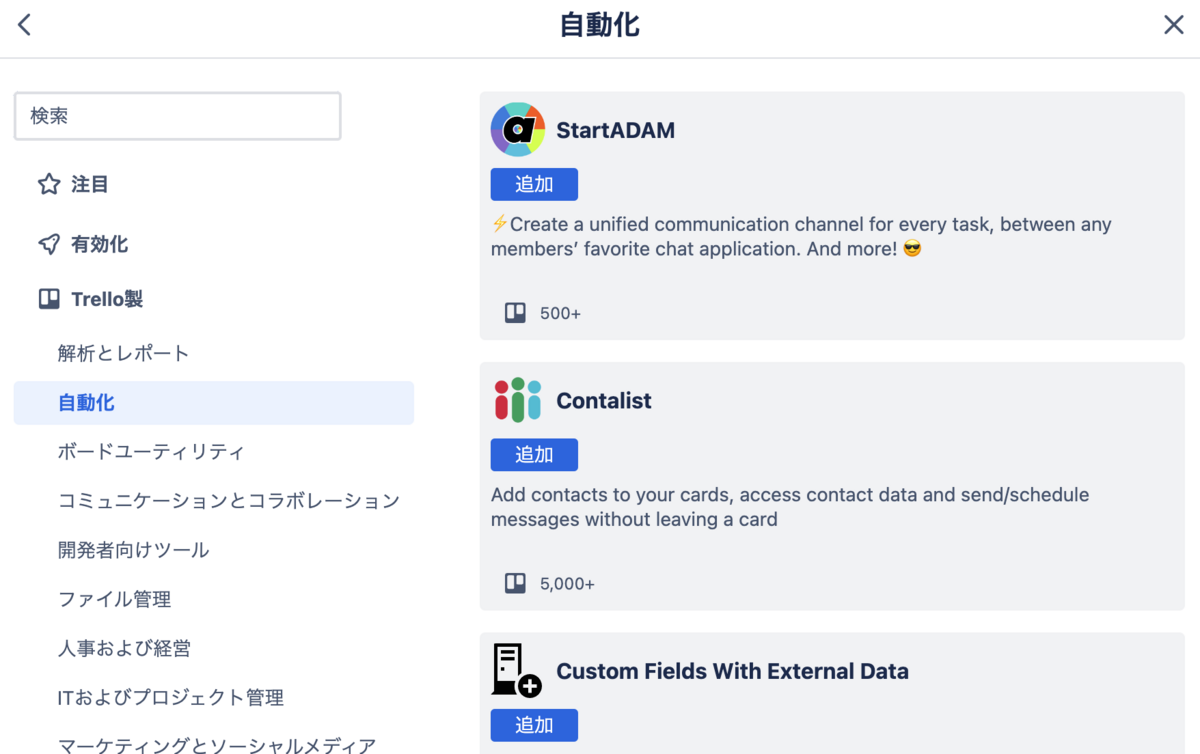1200x754 pixels.
Task: Go back using the left arrow icon
Action: (25, 25)
